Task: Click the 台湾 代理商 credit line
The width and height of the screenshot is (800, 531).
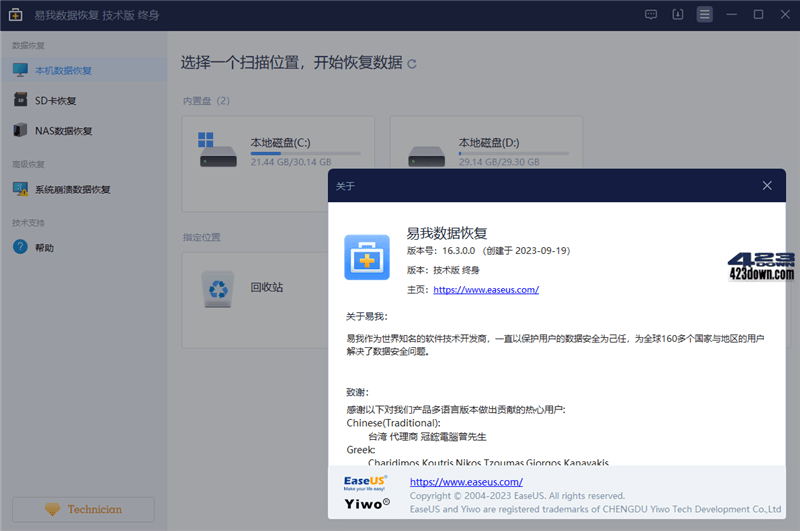Action: coord(427,437)
